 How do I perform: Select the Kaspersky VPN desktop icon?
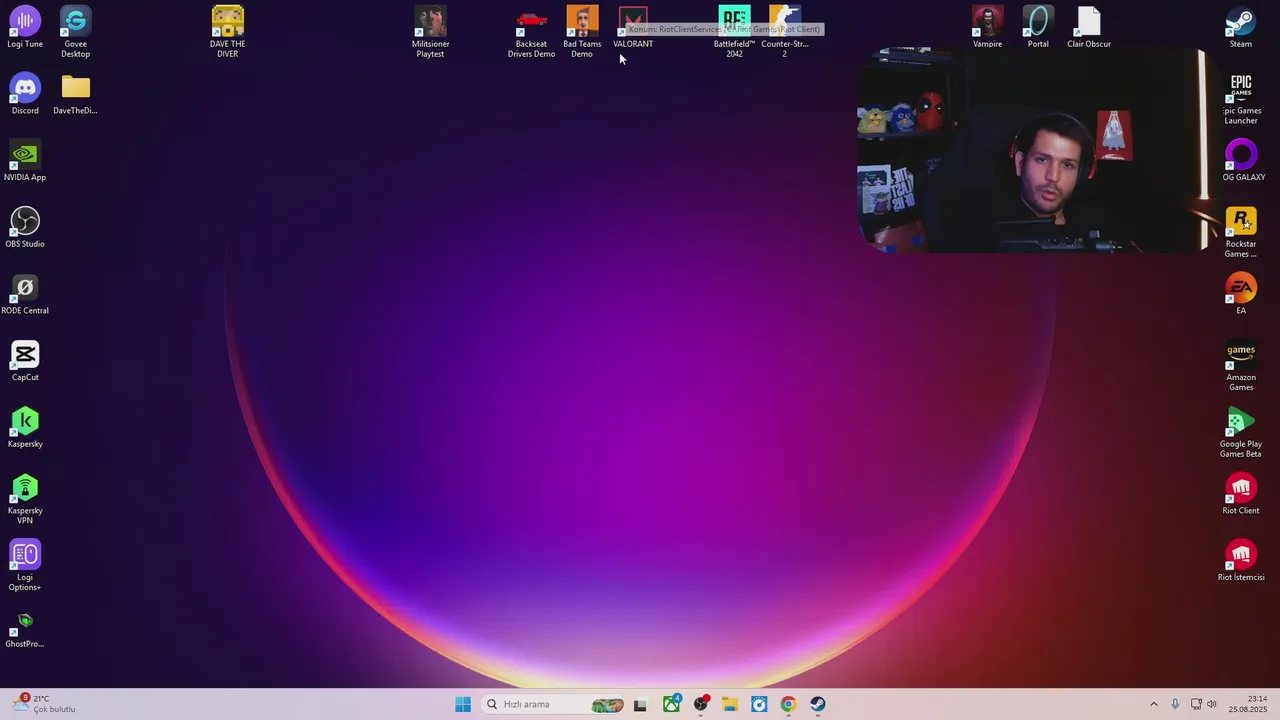coord(25,499)
